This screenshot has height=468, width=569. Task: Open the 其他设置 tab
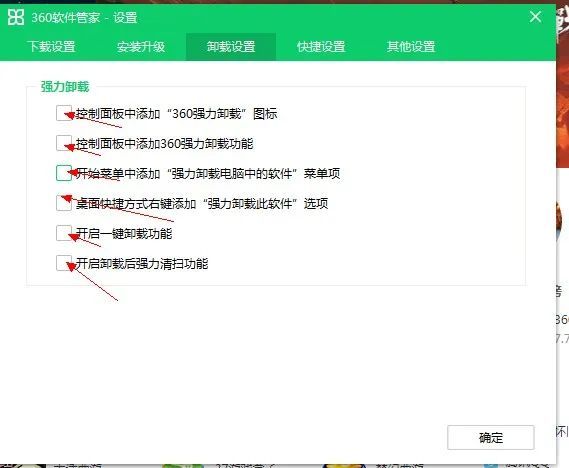pos(411,47)
